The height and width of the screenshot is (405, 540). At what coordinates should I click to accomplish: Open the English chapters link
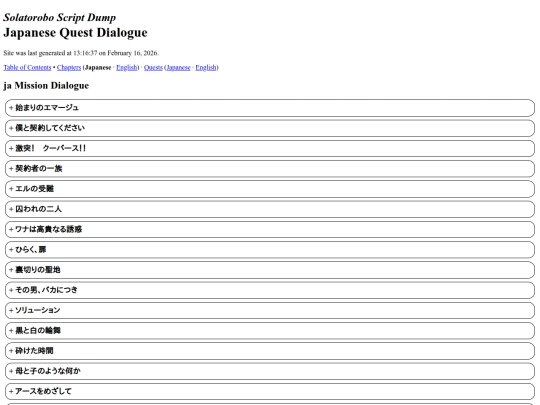pyautogui.click(x=127, y=68)
